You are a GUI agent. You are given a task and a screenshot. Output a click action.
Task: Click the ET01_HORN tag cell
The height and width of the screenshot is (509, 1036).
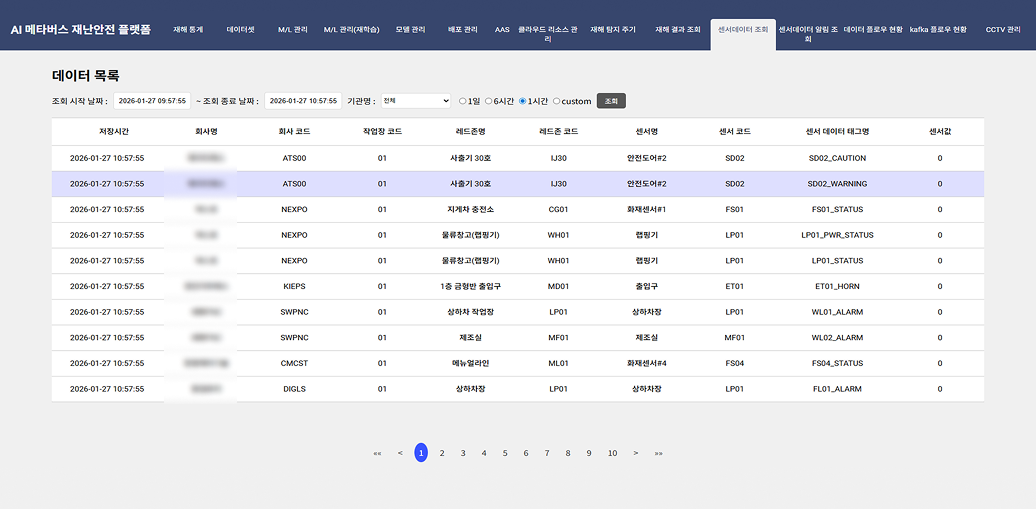[837, 286]
